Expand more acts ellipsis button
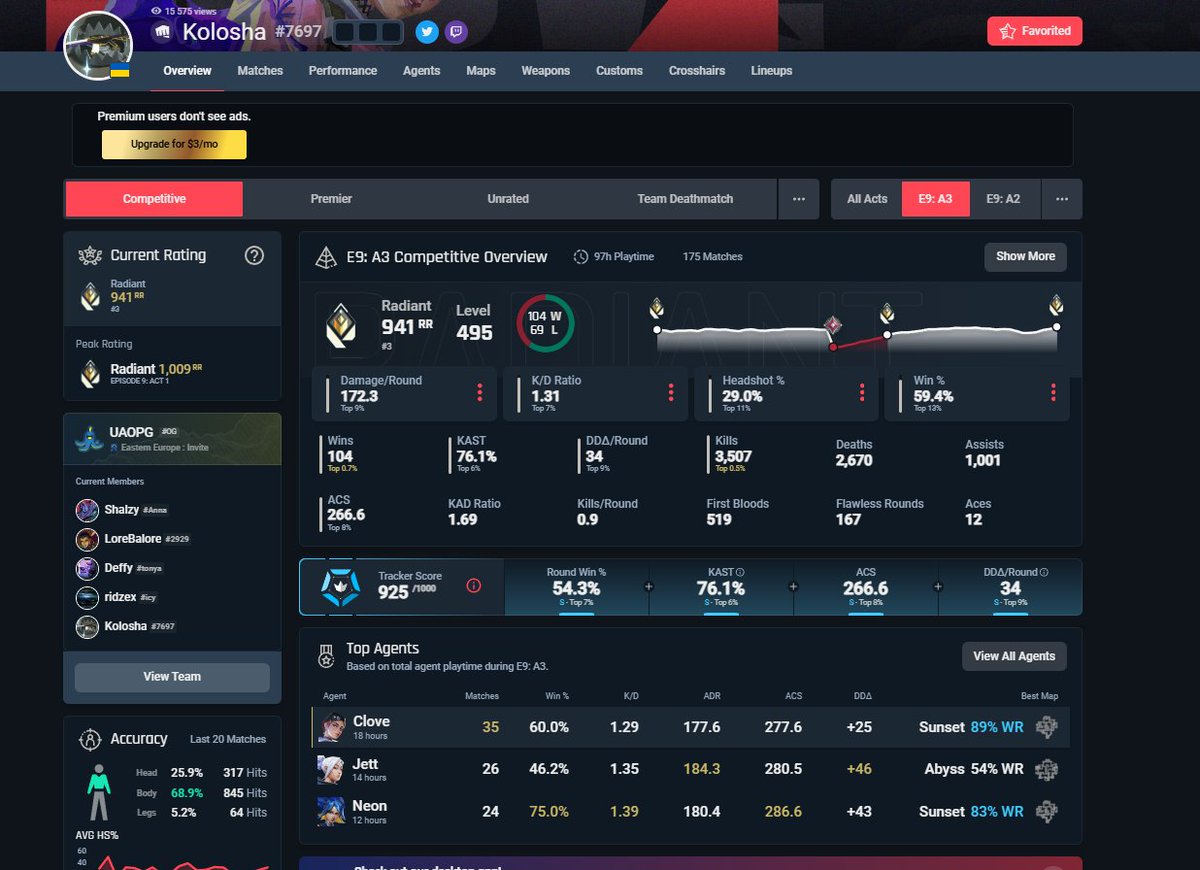This screenshot has width=1200, height=870. (x=1061, y=199)
